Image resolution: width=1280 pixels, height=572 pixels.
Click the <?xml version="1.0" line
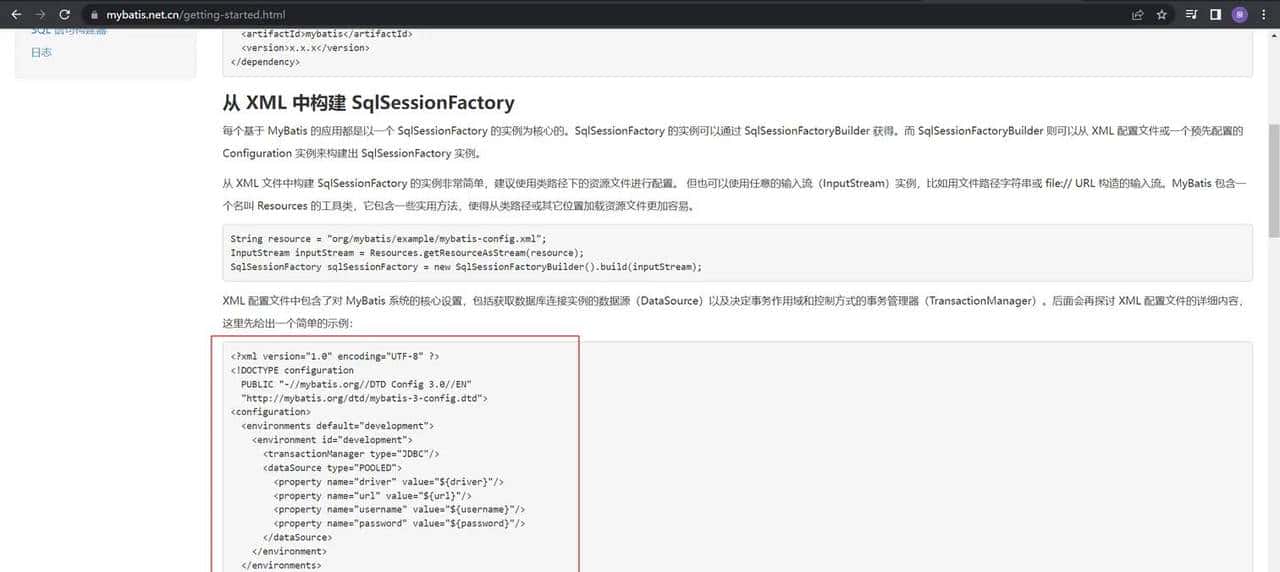coord(335,356)
